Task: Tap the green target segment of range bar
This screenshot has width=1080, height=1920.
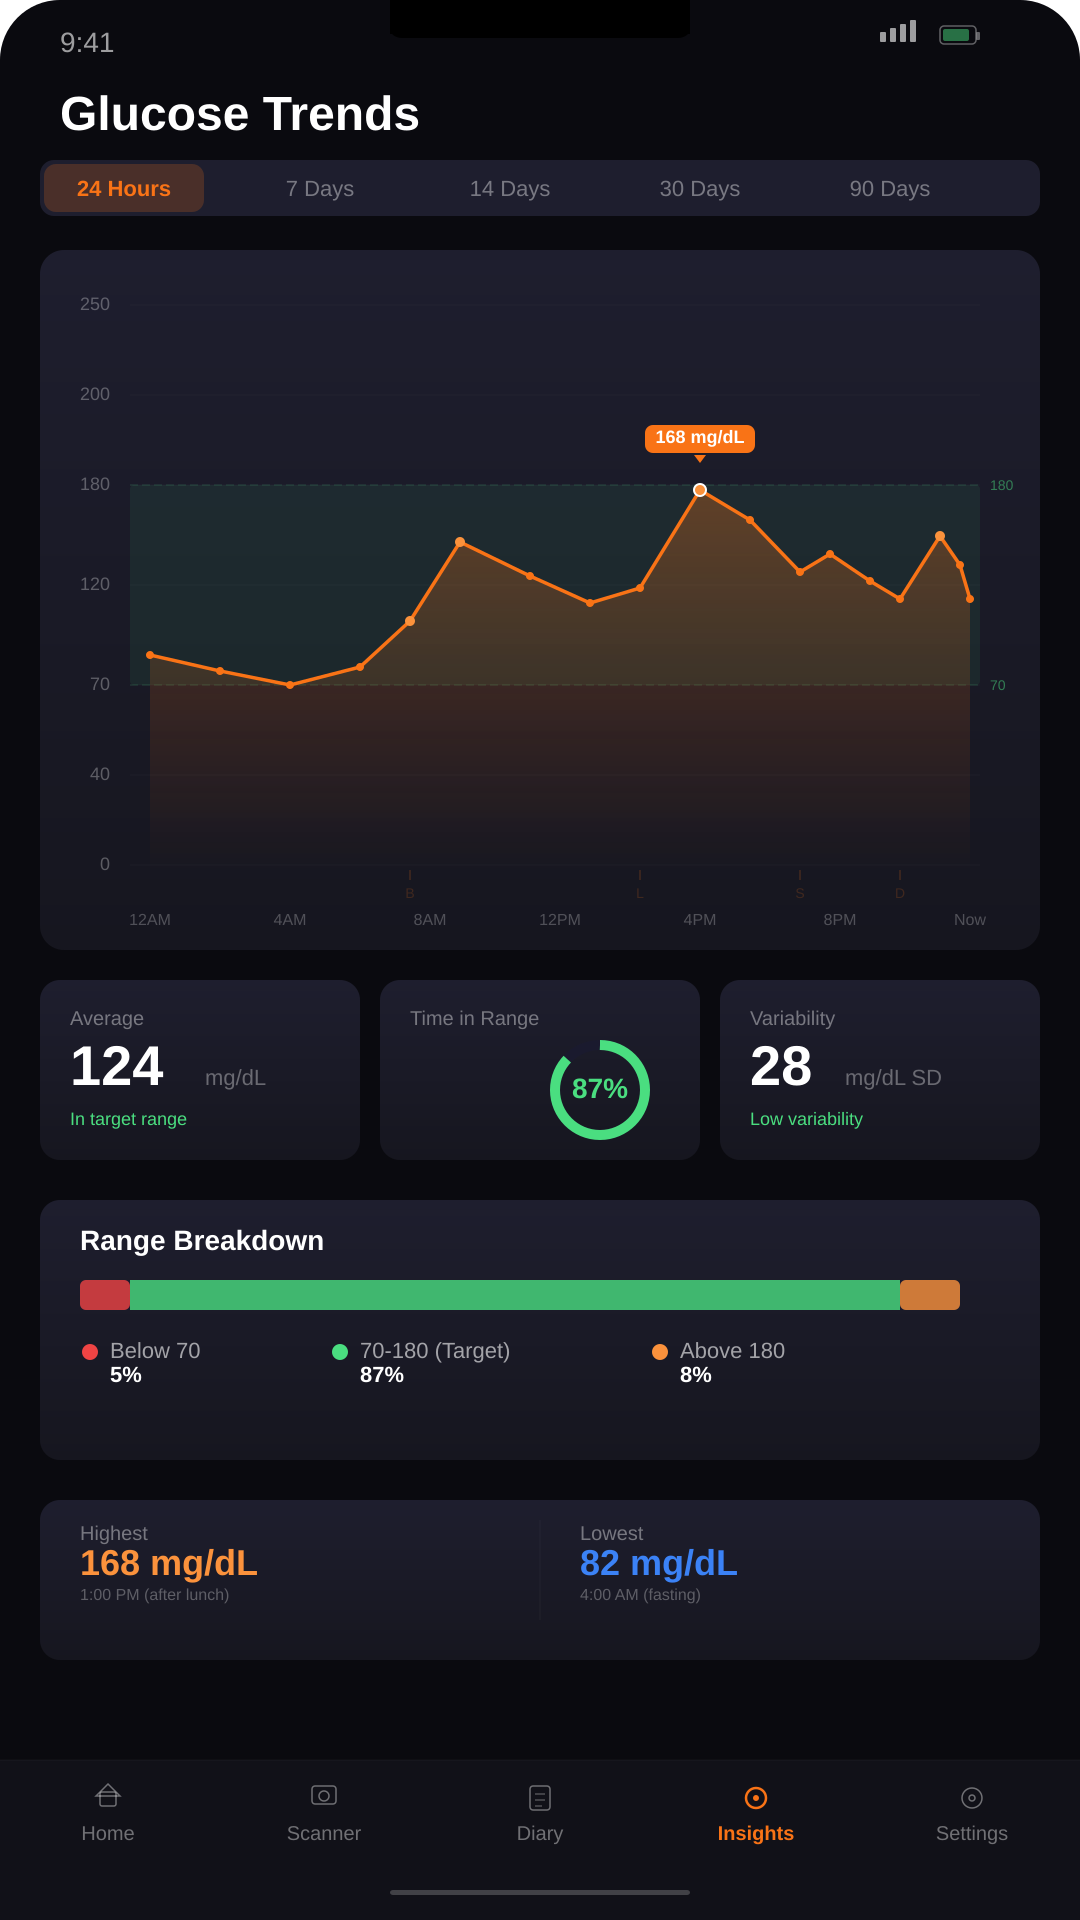Action: pyautogui.click(x=515, y=1295)
